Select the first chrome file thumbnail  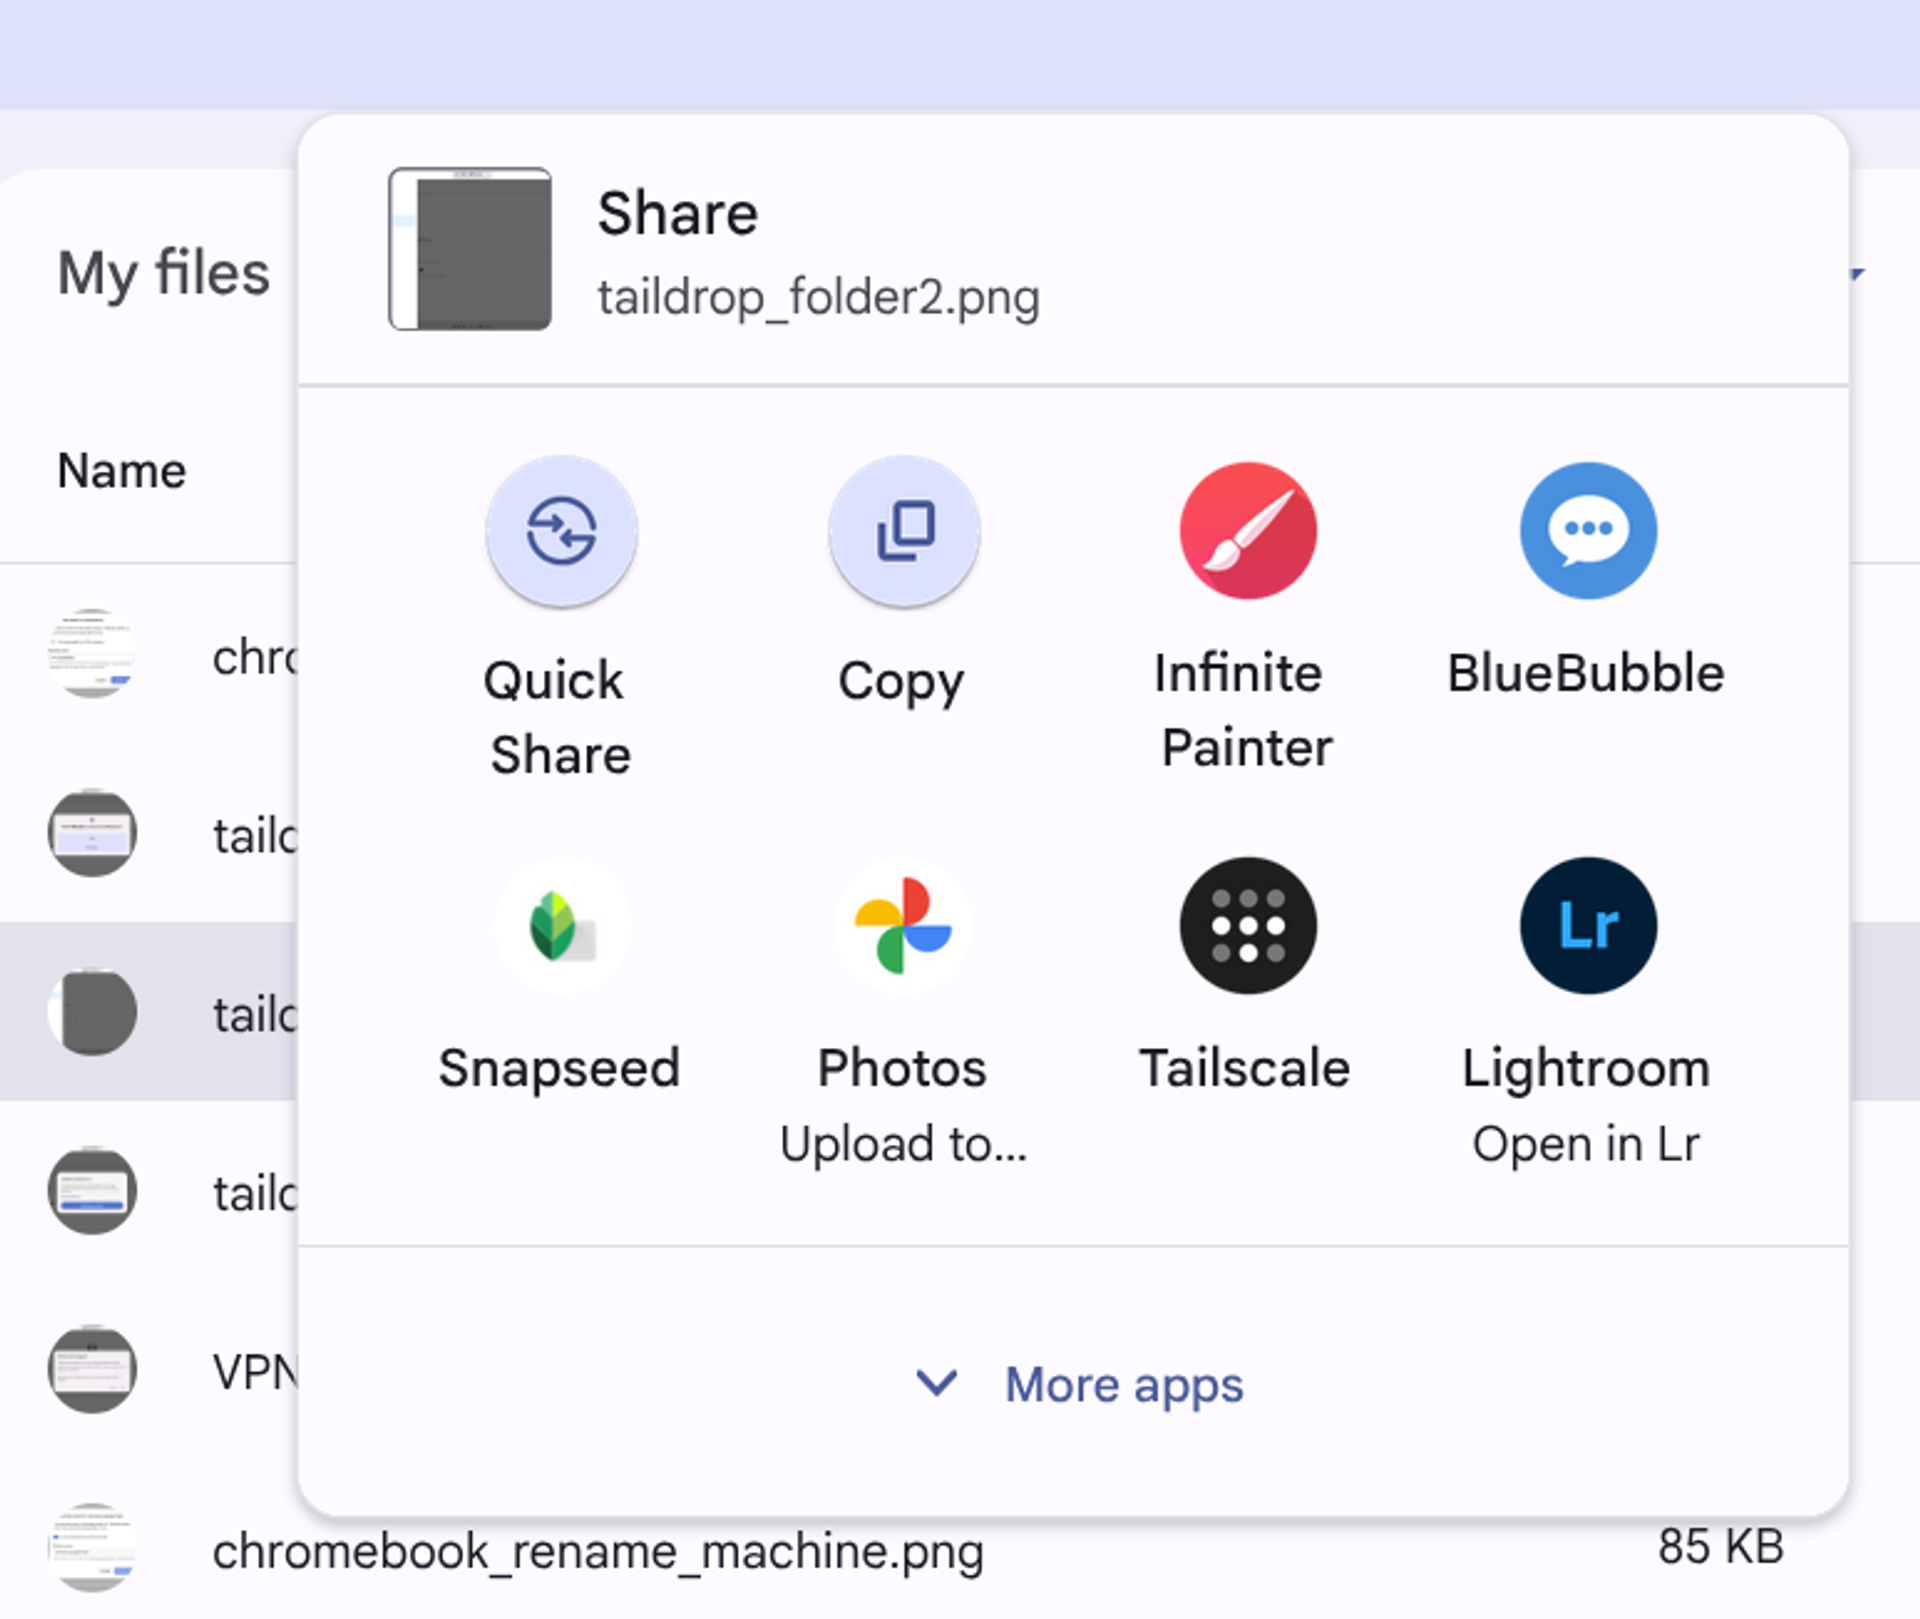[x=92, y=654]
